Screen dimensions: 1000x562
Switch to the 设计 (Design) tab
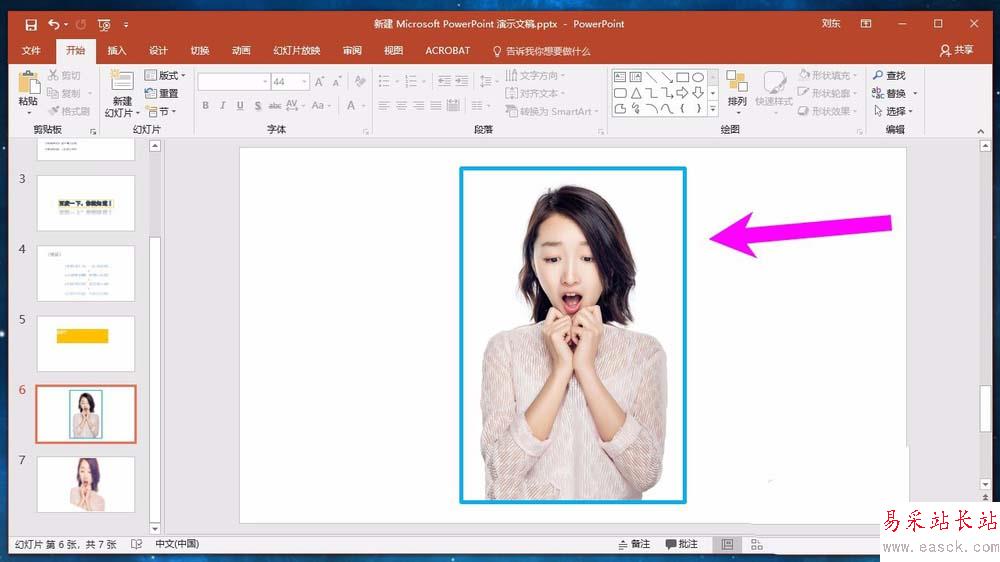158,50
